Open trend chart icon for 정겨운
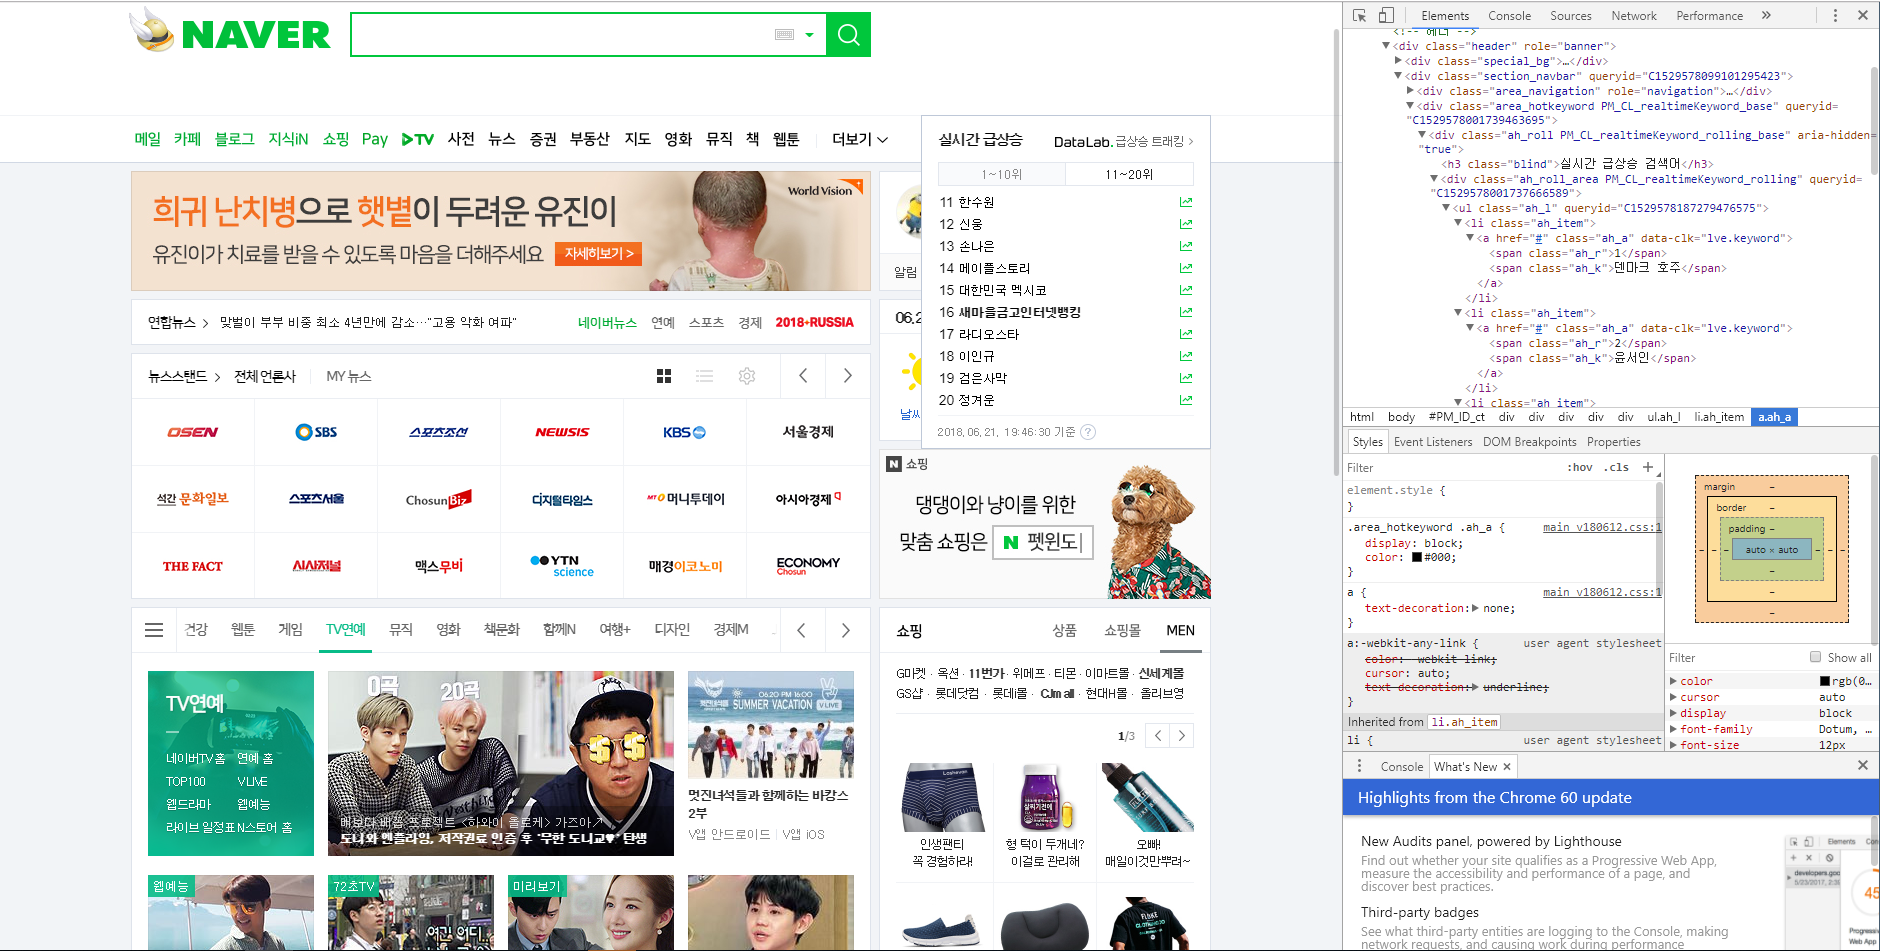 pyautogui.click(x=1186, y=400)
